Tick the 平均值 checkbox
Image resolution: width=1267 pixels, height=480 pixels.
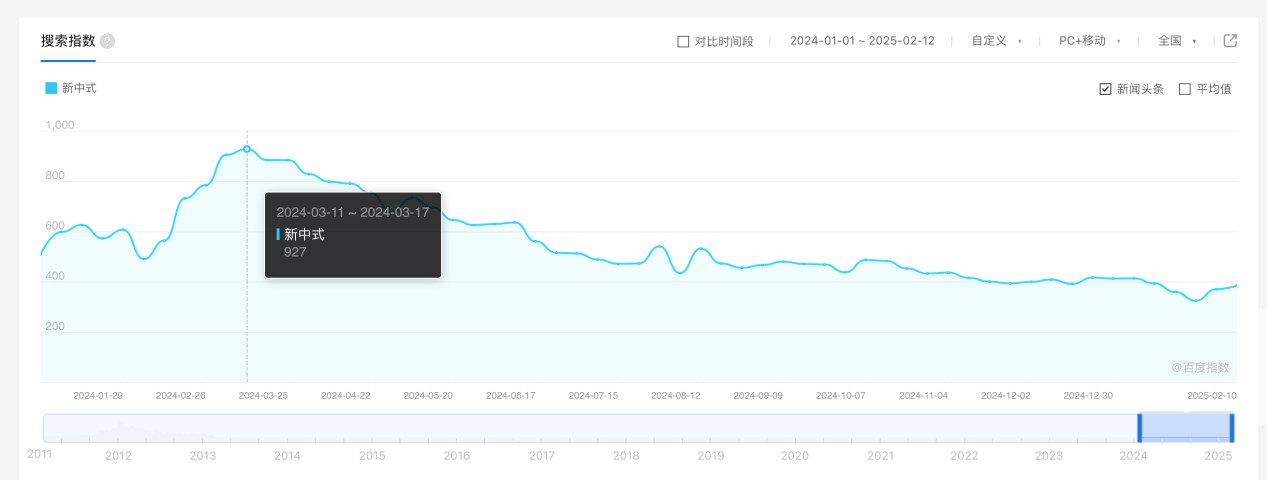pyautogui.click(x=1185, y=89)
